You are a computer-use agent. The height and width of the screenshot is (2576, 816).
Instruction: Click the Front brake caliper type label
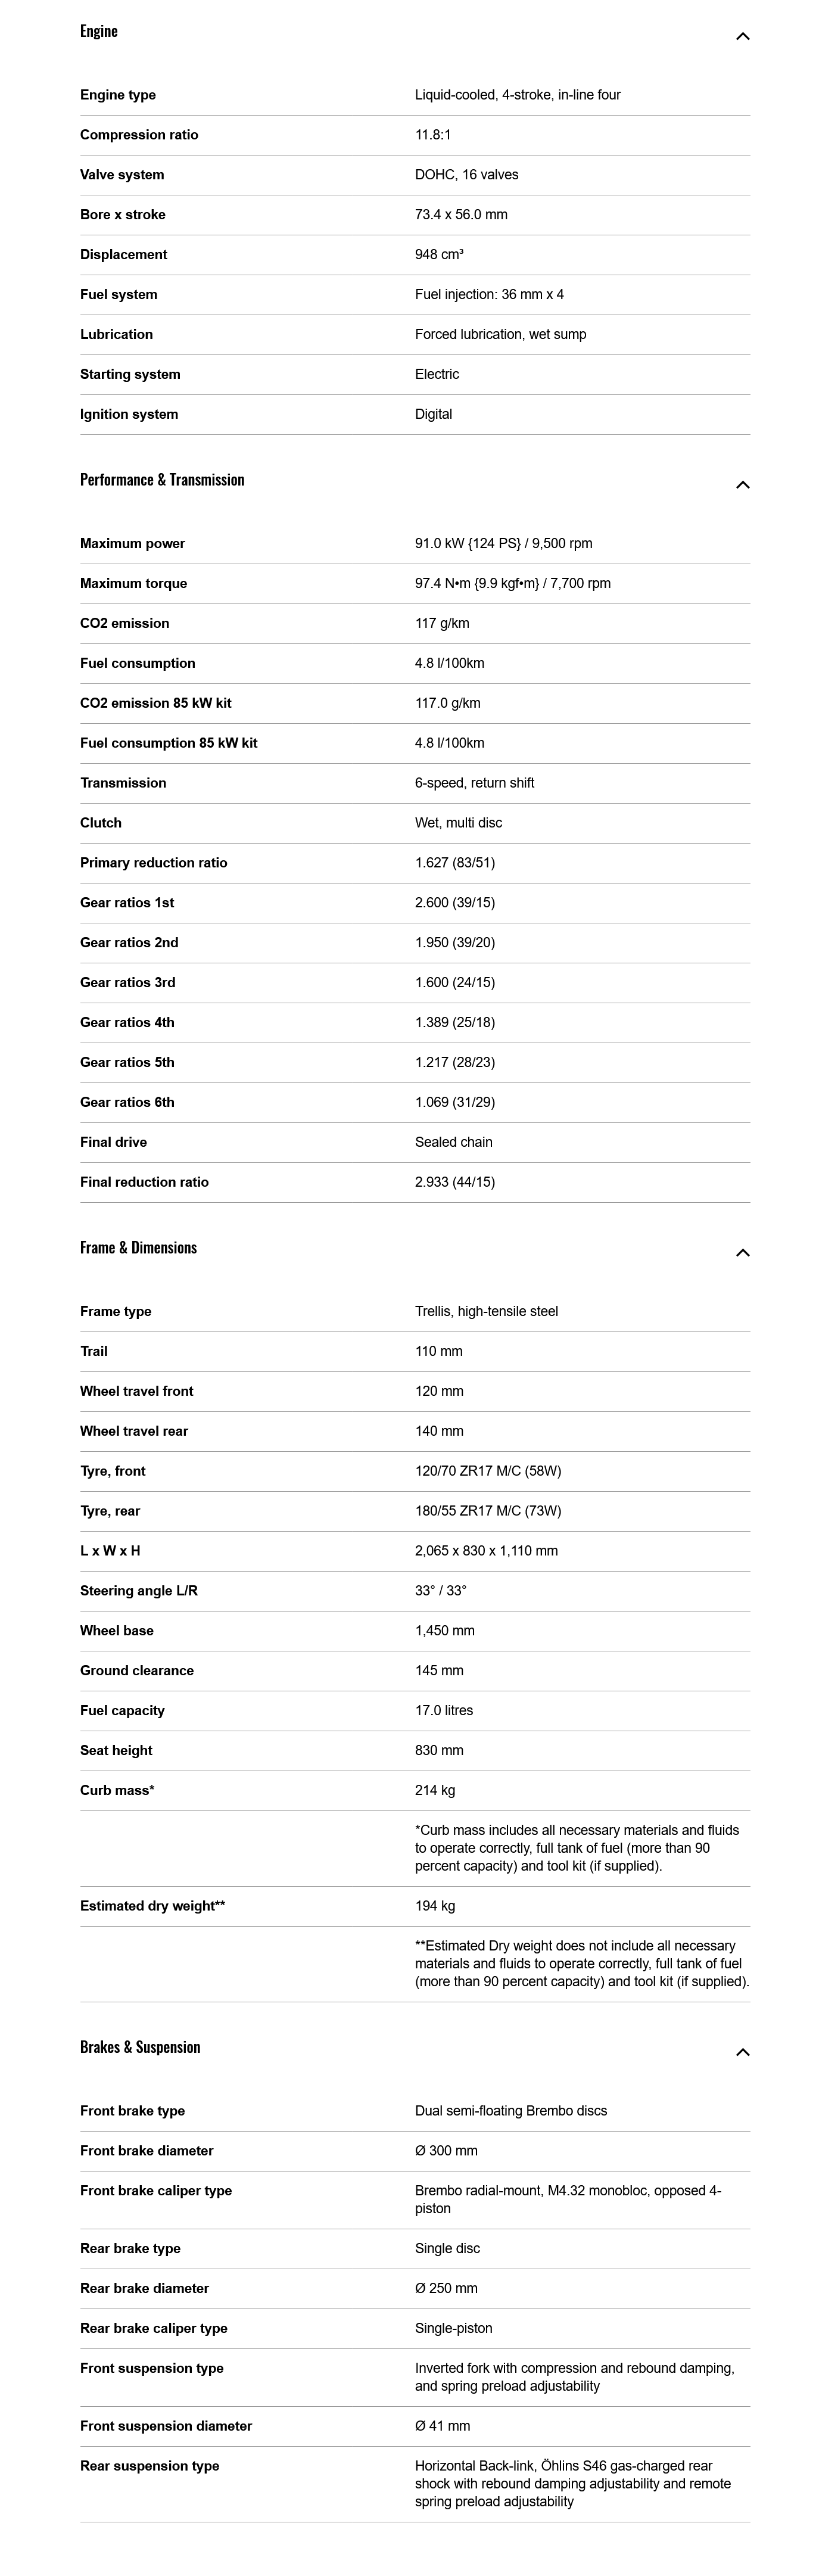coord(156,2191)
